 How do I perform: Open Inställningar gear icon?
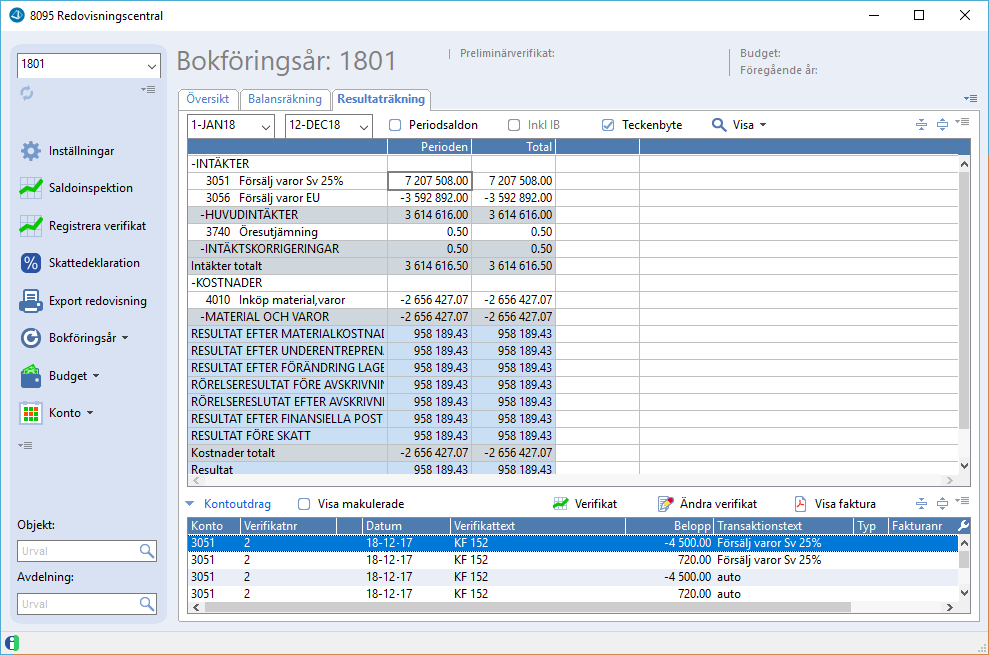click(x=31, y=151)
